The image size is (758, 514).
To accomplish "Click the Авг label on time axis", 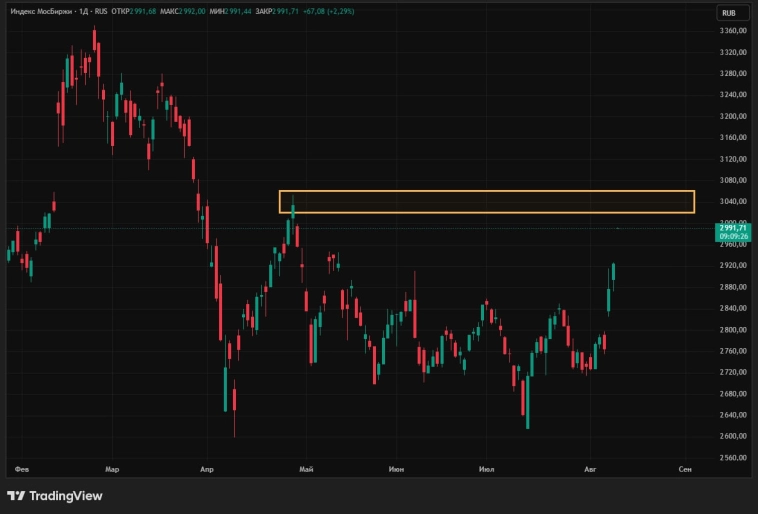I will click(x=590, y=468).
